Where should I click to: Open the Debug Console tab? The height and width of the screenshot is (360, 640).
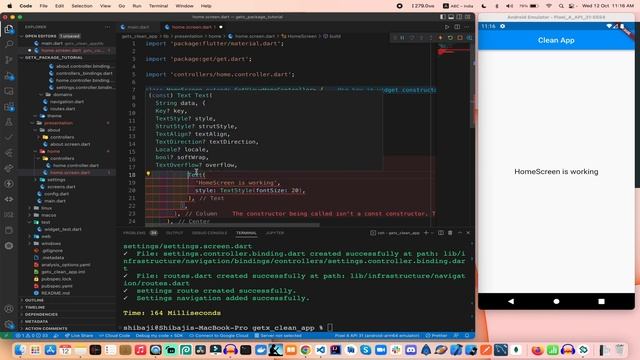pyautogui.click(x=209, y=233)
